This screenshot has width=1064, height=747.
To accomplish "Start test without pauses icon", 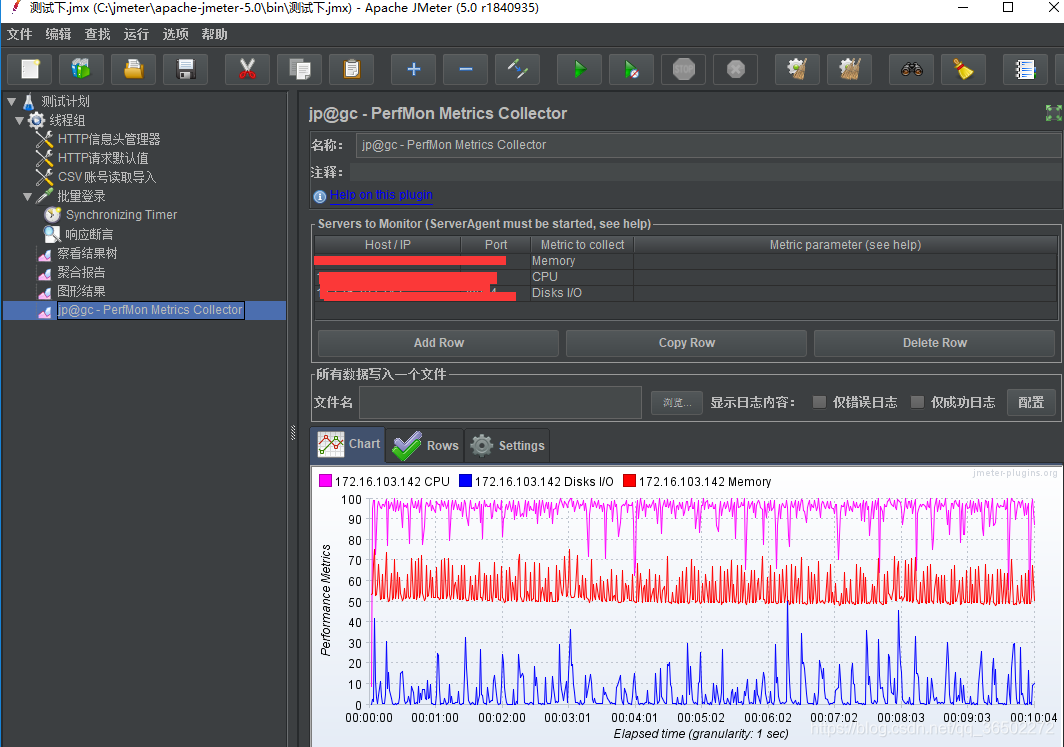I will coord(631,69).
